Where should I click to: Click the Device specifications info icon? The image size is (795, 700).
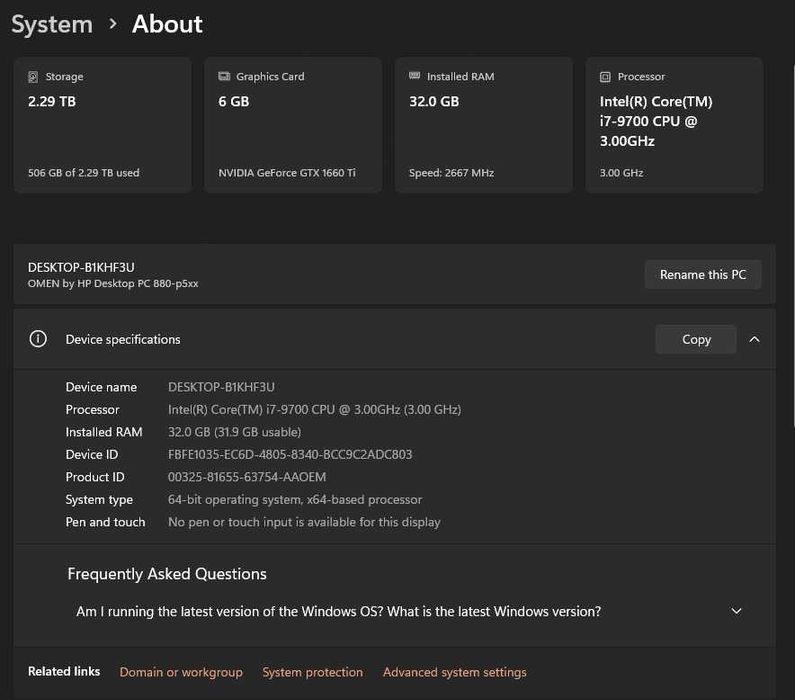point(38,339)
